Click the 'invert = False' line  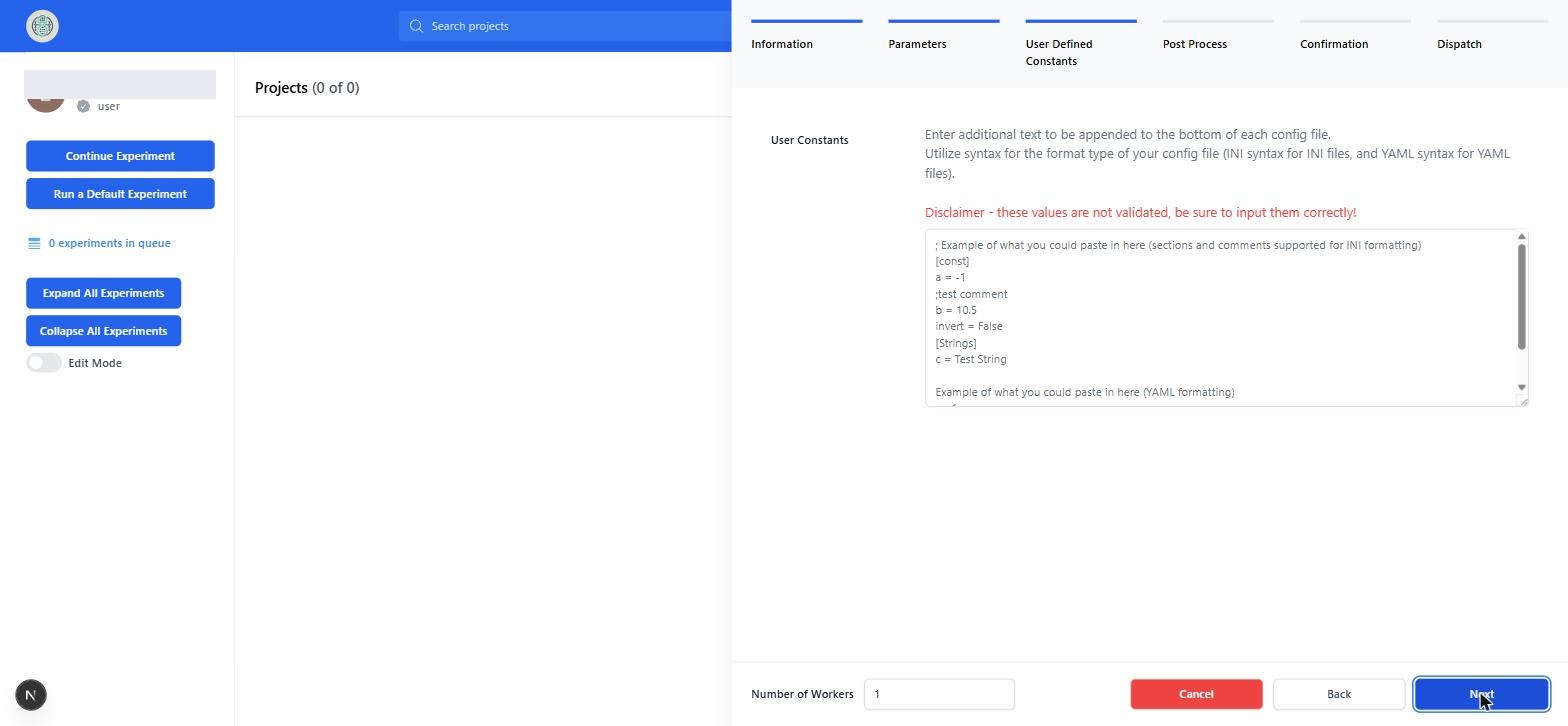(969, 326)
